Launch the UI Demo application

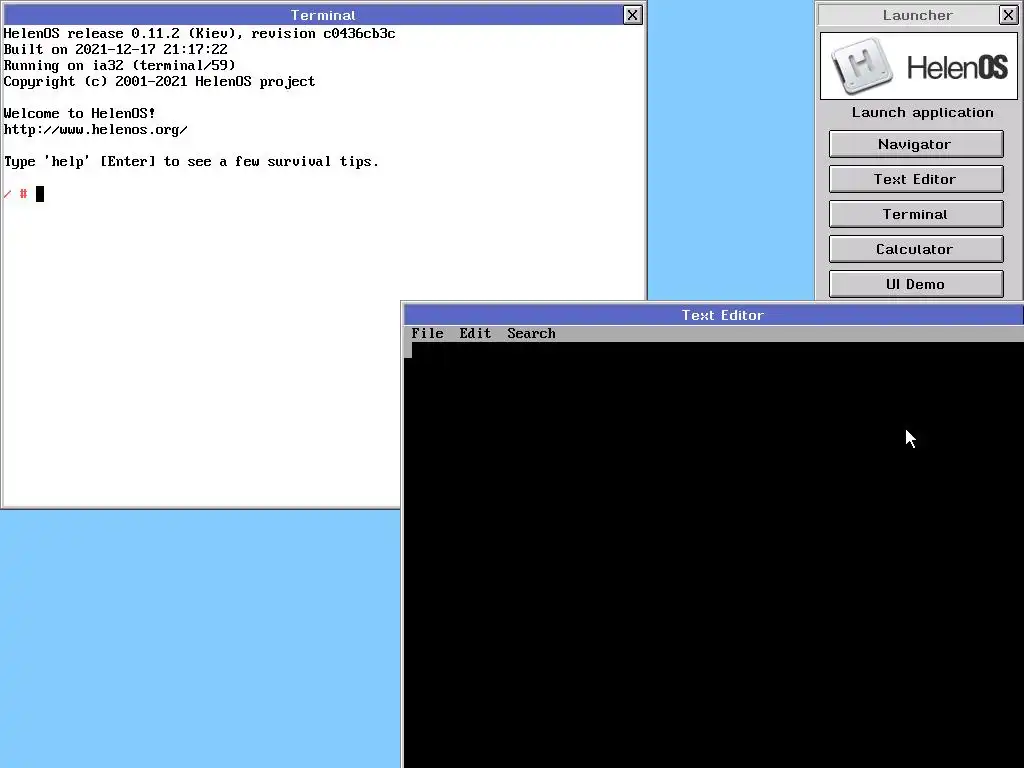click(x=916, y=284)
